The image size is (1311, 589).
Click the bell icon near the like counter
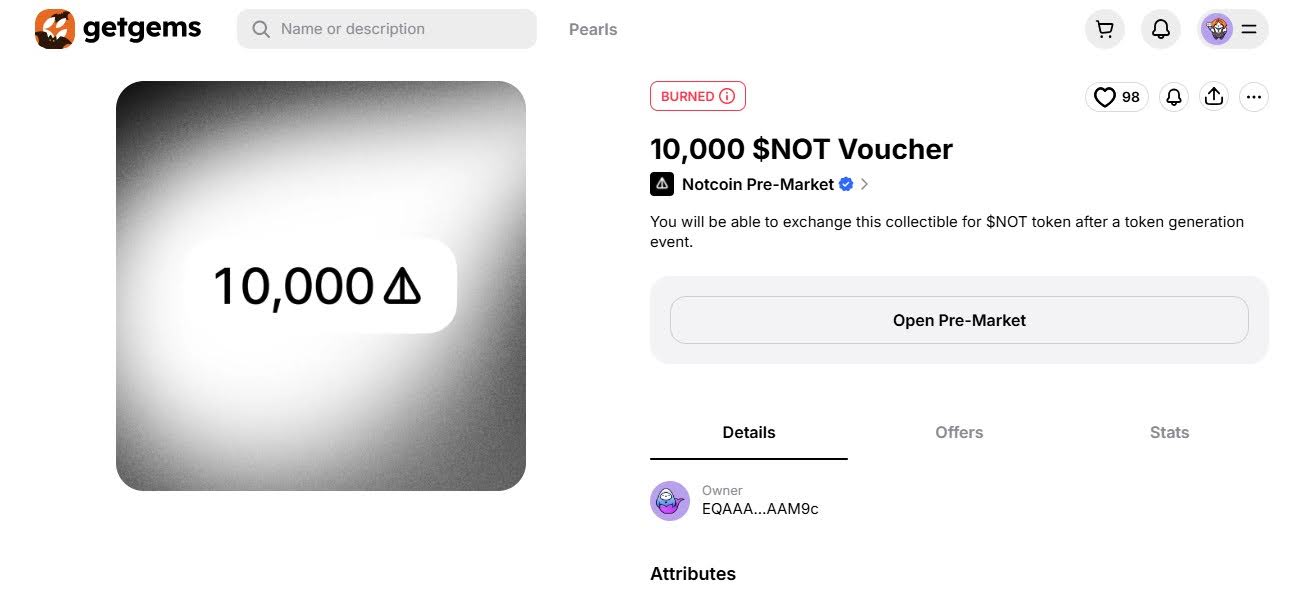point(1173,97)
